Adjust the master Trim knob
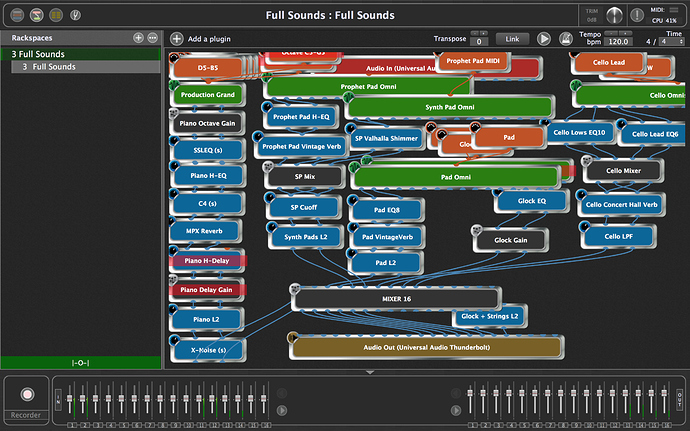 [x=614, y=15]
